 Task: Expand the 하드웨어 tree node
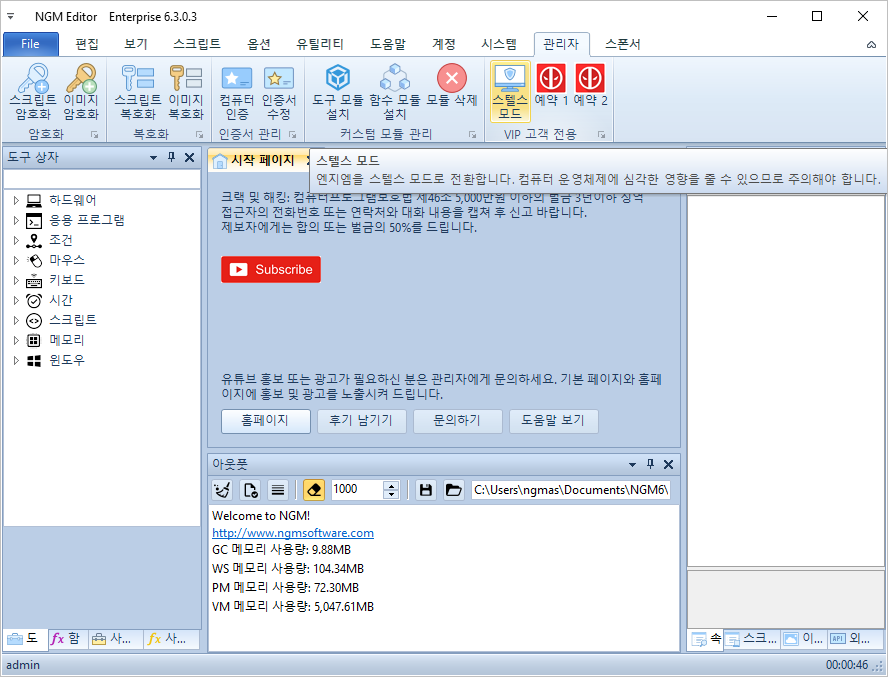click(x=16, y=200)
